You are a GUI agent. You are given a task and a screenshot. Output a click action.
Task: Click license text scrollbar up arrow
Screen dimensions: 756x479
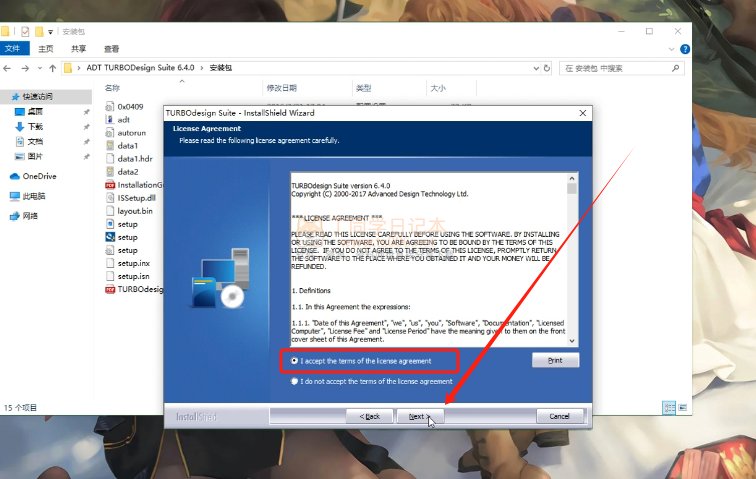(x=572, y=178)
